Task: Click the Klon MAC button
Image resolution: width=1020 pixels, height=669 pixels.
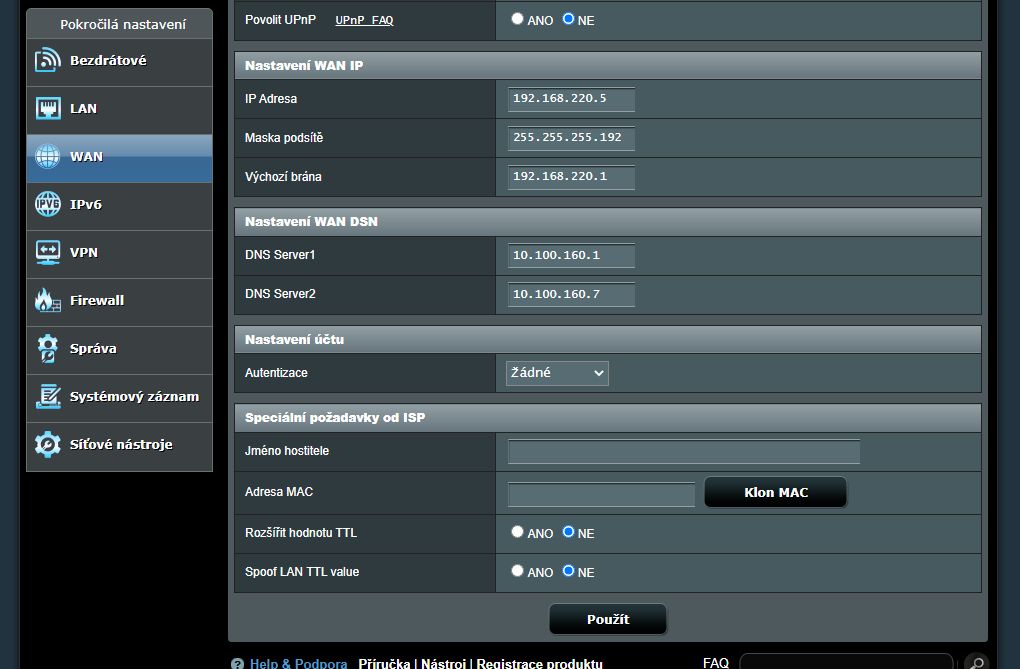Action: click(776, 492)
